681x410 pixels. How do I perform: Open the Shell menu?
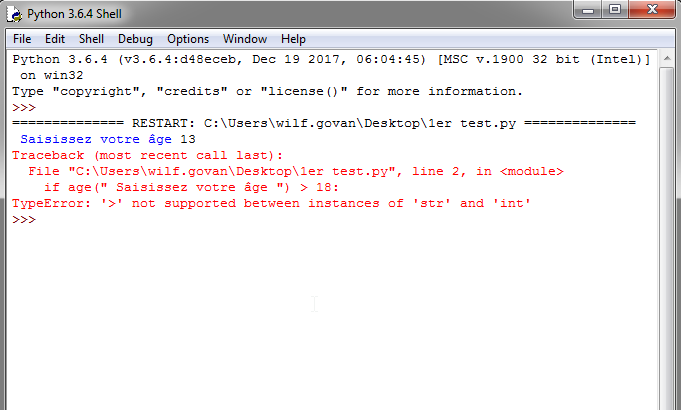(91, 39)
